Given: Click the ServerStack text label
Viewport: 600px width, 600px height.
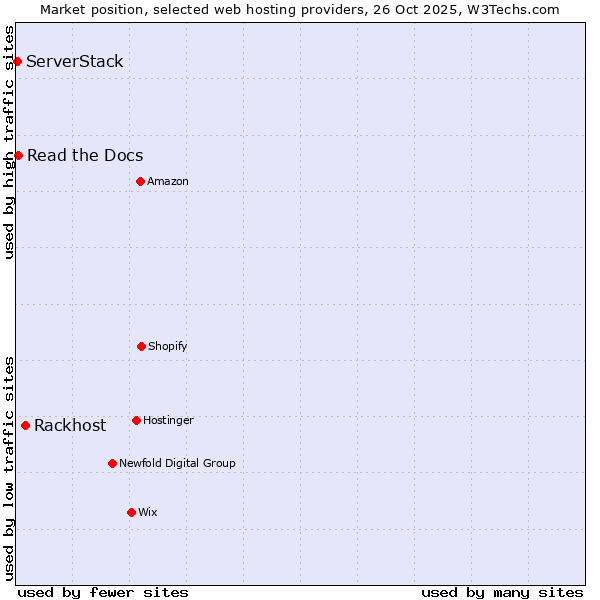Looking at the screenshot, I should (x=75, y=61).
